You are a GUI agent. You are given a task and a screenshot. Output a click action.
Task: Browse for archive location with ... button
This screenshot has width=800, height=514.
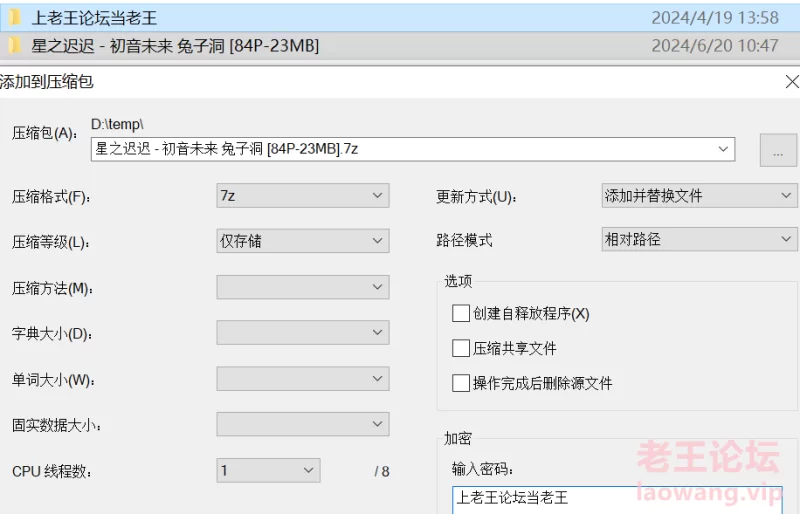coord(778,150)
